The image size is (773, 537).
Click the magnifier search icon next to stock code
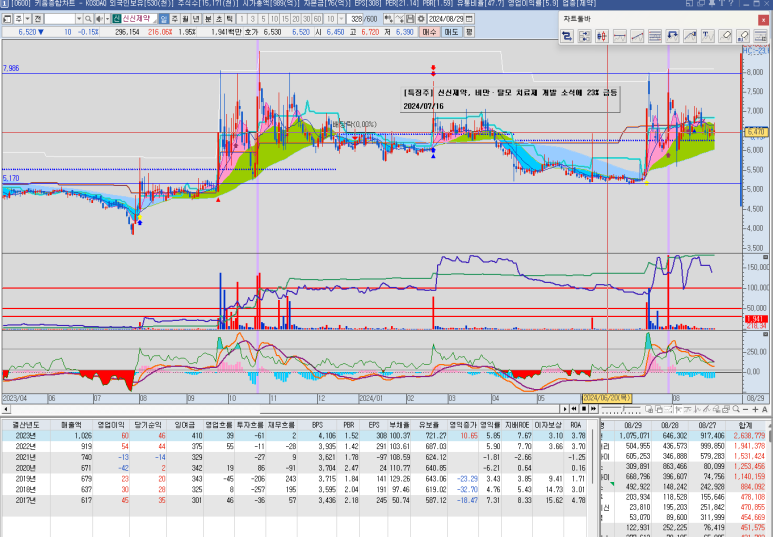pyautogui.click(x=88, y=19)
